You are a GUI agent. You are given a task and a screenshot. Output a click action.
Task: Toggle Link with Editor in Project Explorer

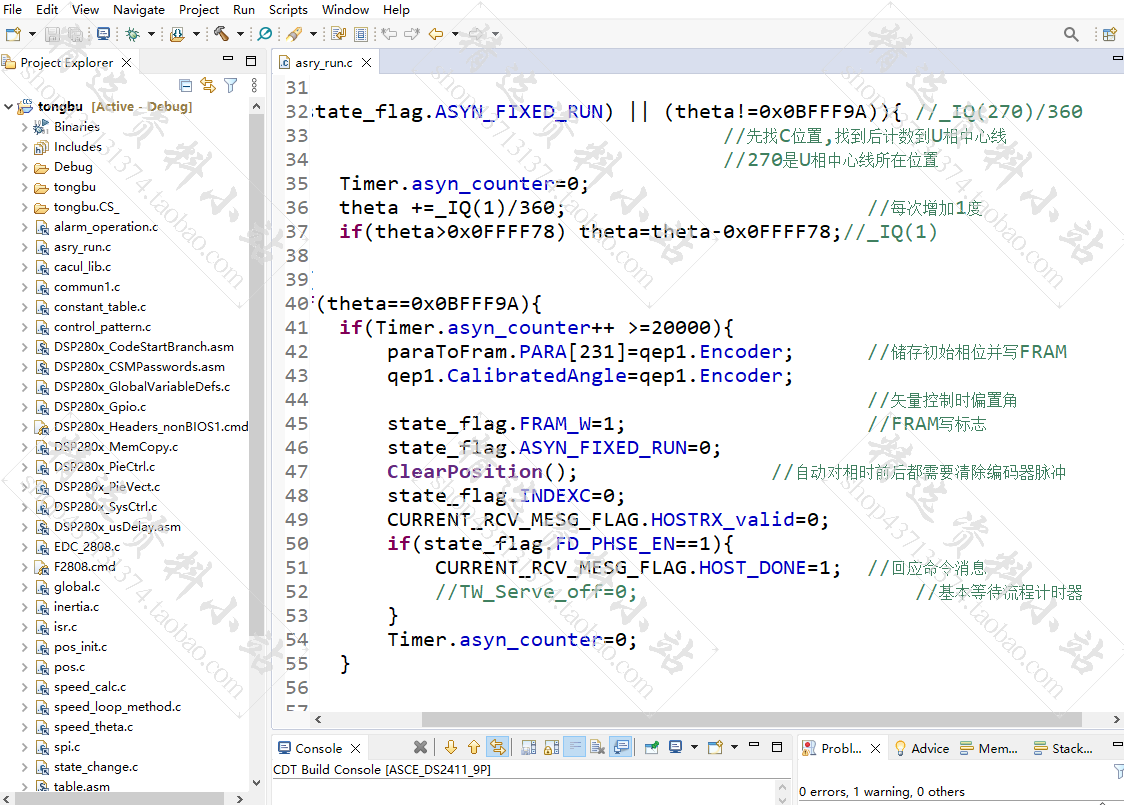(x=208, y=86)
